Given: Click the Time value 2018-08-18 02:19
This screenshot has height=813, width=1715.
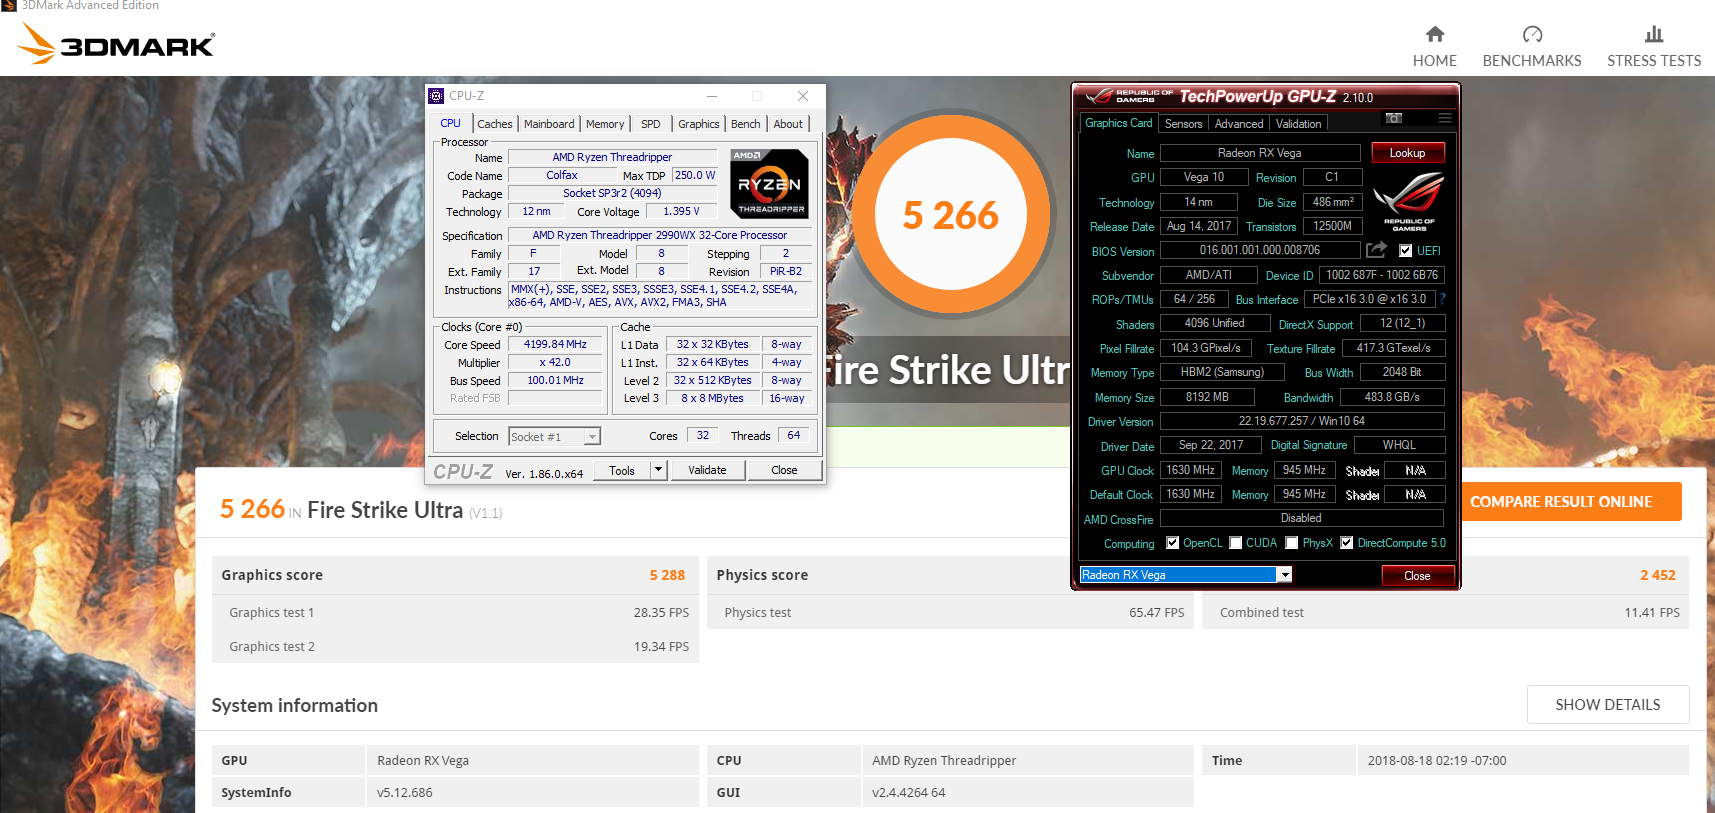Looking at the screenshot, I should 1437,760.
